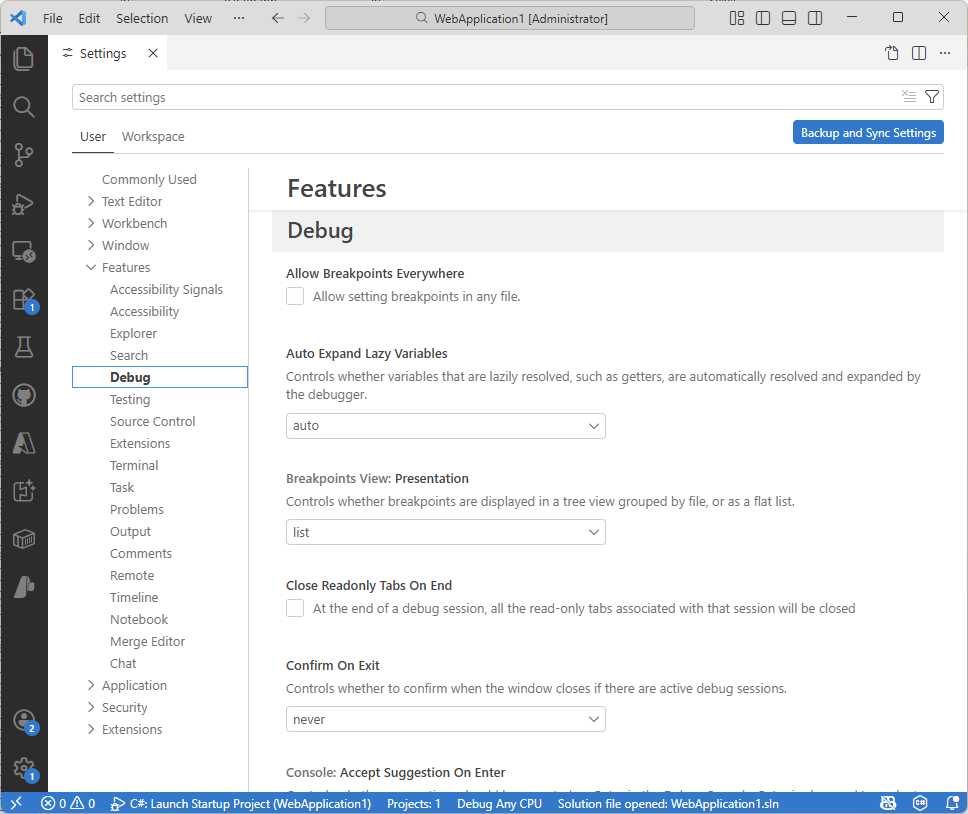The height and width of the screenshot is (814, 968).
Task: Expand the Extensions top-level section
Action: pyautogui.click(x=91, y=729)
